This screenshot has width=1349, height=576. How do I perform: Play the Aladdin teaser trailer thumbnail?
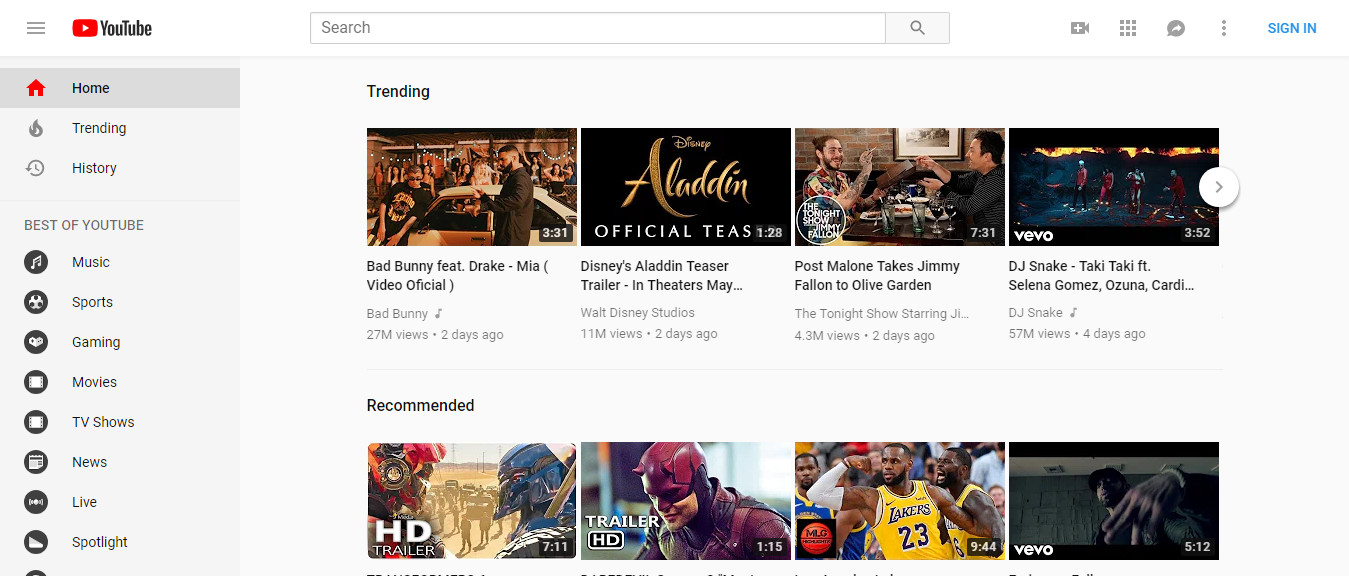[x=685, y=187]
